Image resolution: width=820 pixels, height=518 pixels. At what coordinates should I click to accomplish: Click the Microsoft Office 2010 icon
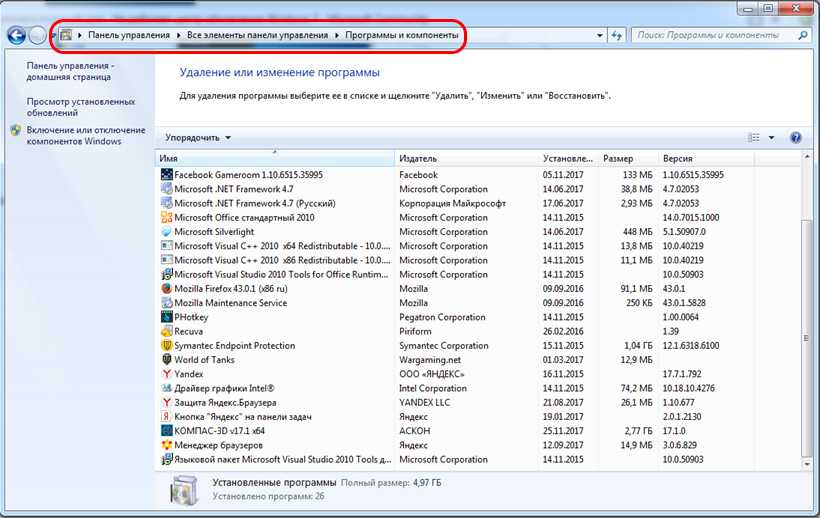[x=166, y=217]
